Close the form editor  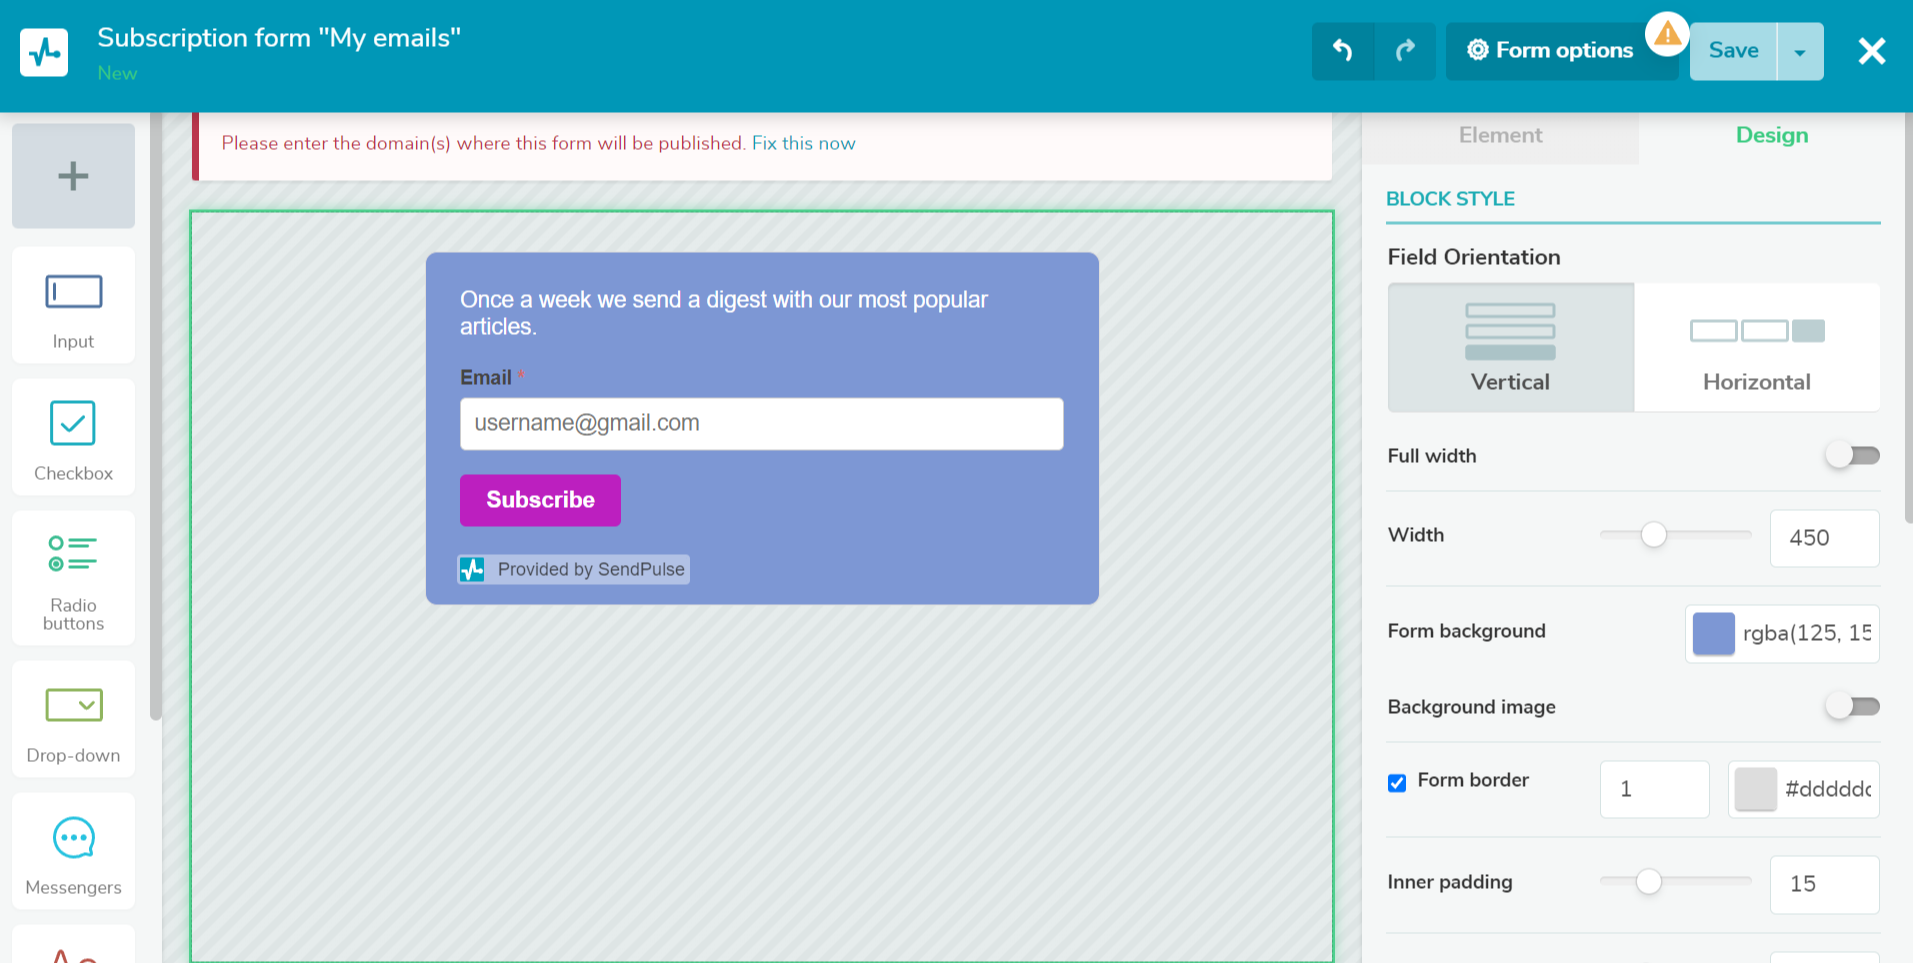coord(1871,51)
